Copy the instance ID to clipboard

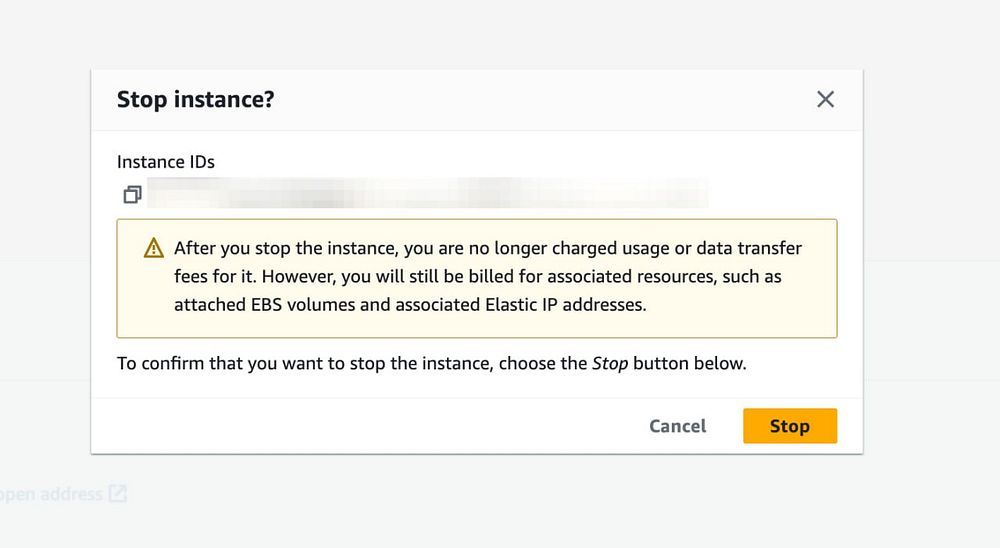click(132, 194)
